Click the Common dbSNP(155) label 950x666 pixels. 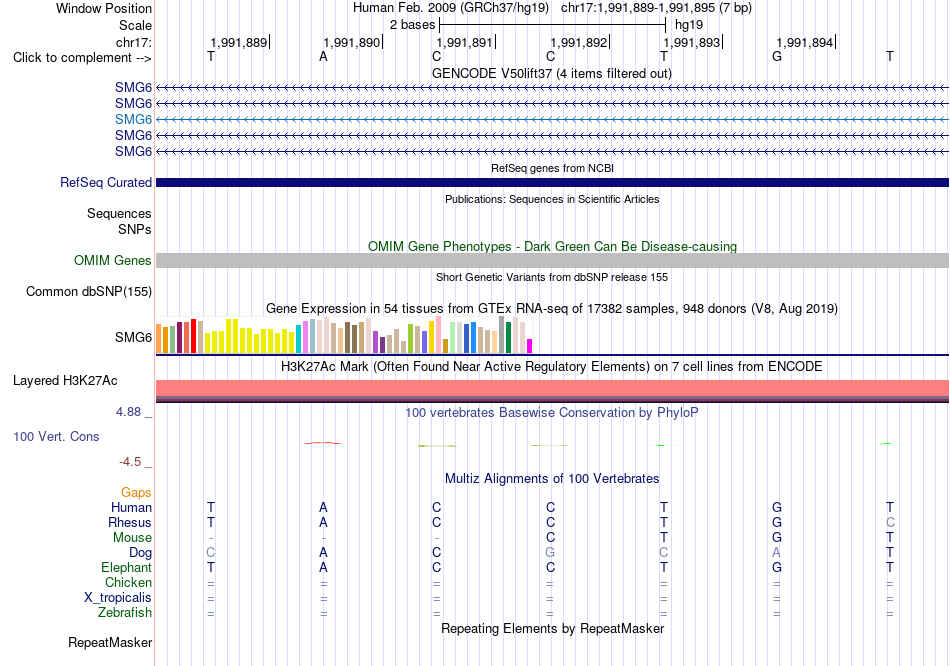[88, 291]
